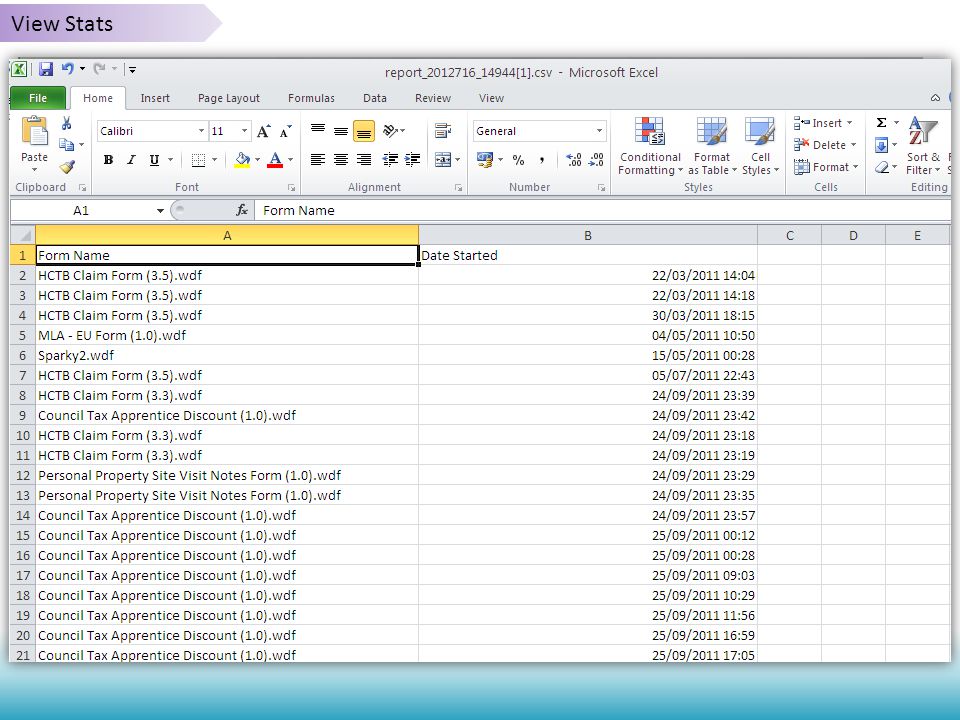The image size is (960, 720).
Task: Open Font group dialog launcher
Action: click(x=291, y=188)
